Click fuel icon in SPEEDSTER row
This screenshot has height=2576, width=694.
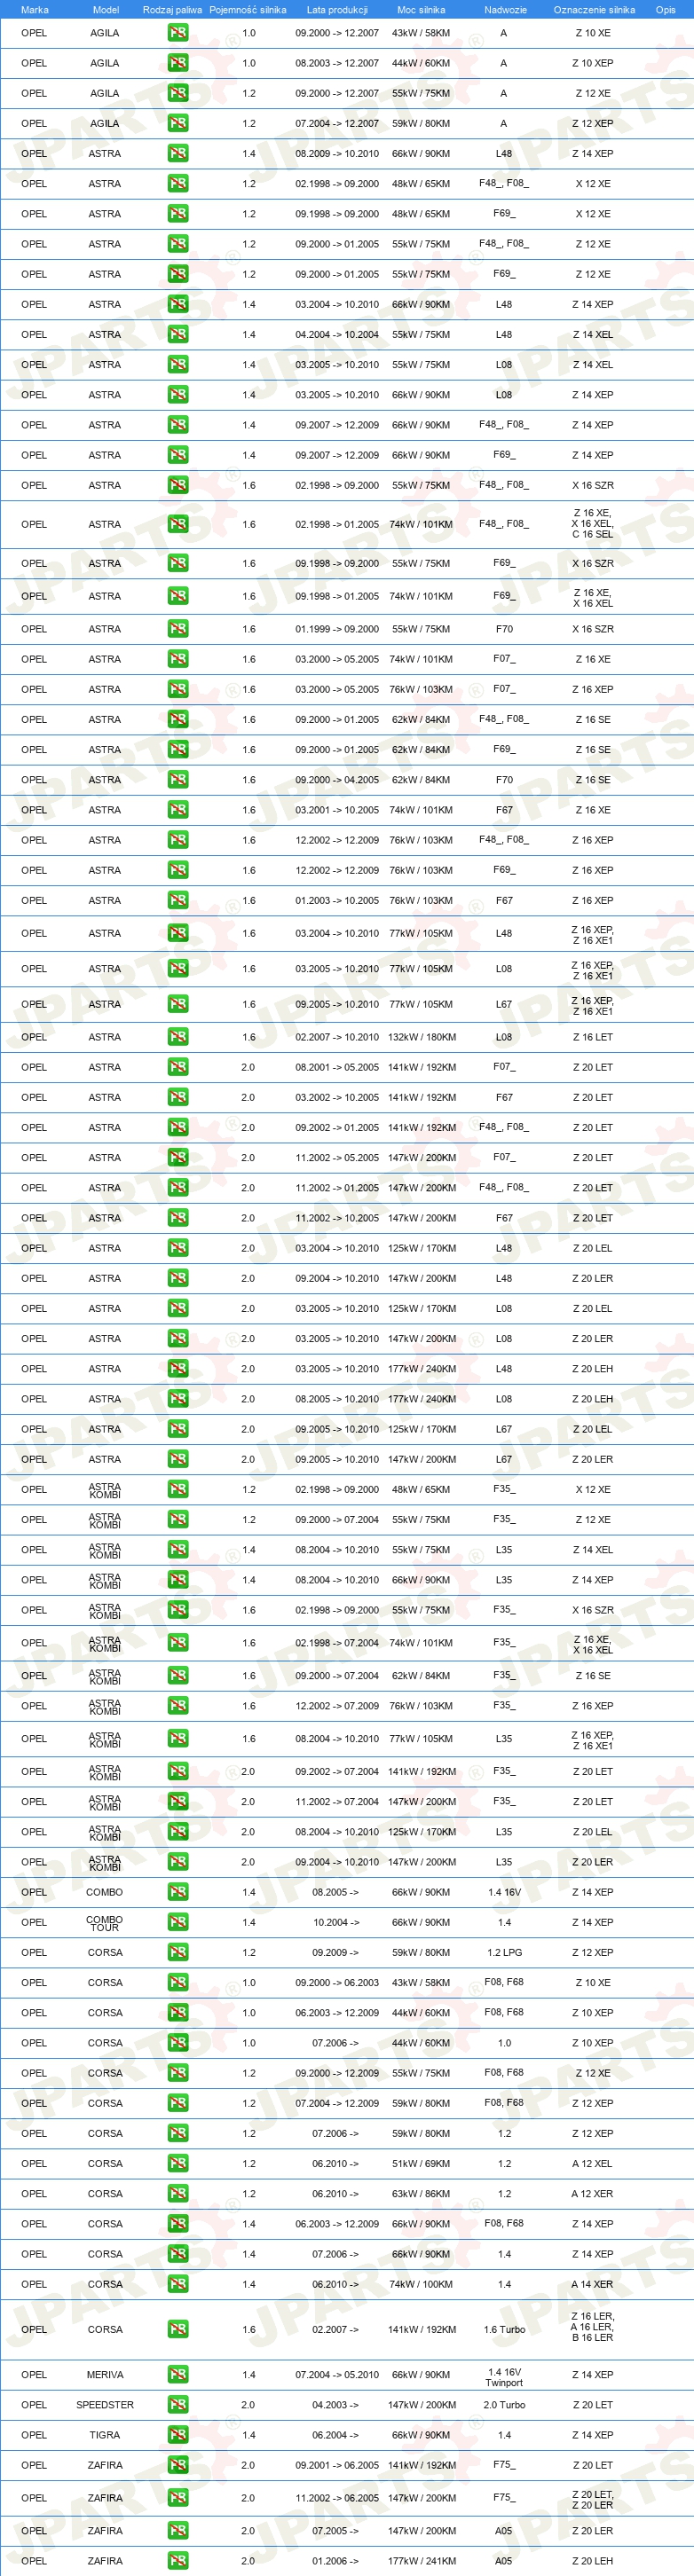[x=178, y=2404]
